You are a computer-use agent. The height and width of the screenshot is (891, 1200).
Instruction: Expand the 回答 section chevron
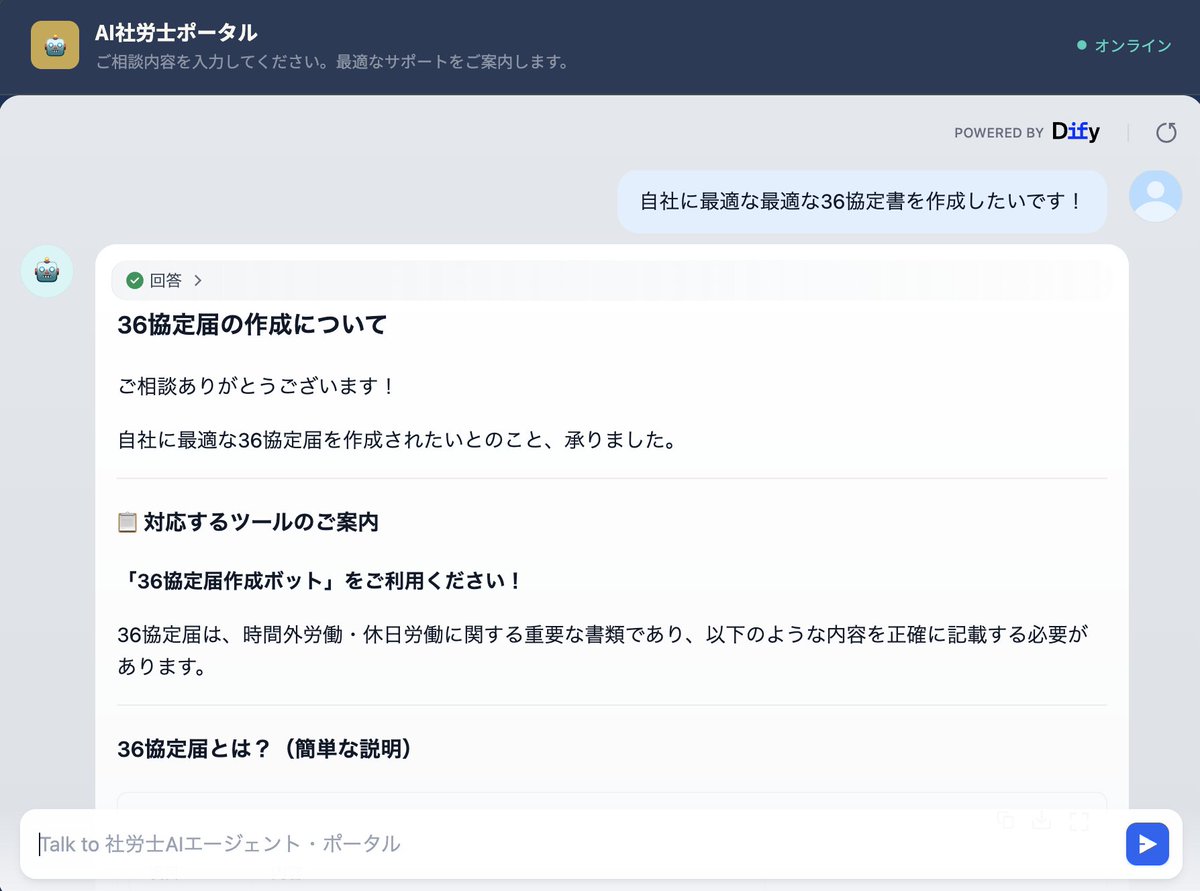point(198,281)
